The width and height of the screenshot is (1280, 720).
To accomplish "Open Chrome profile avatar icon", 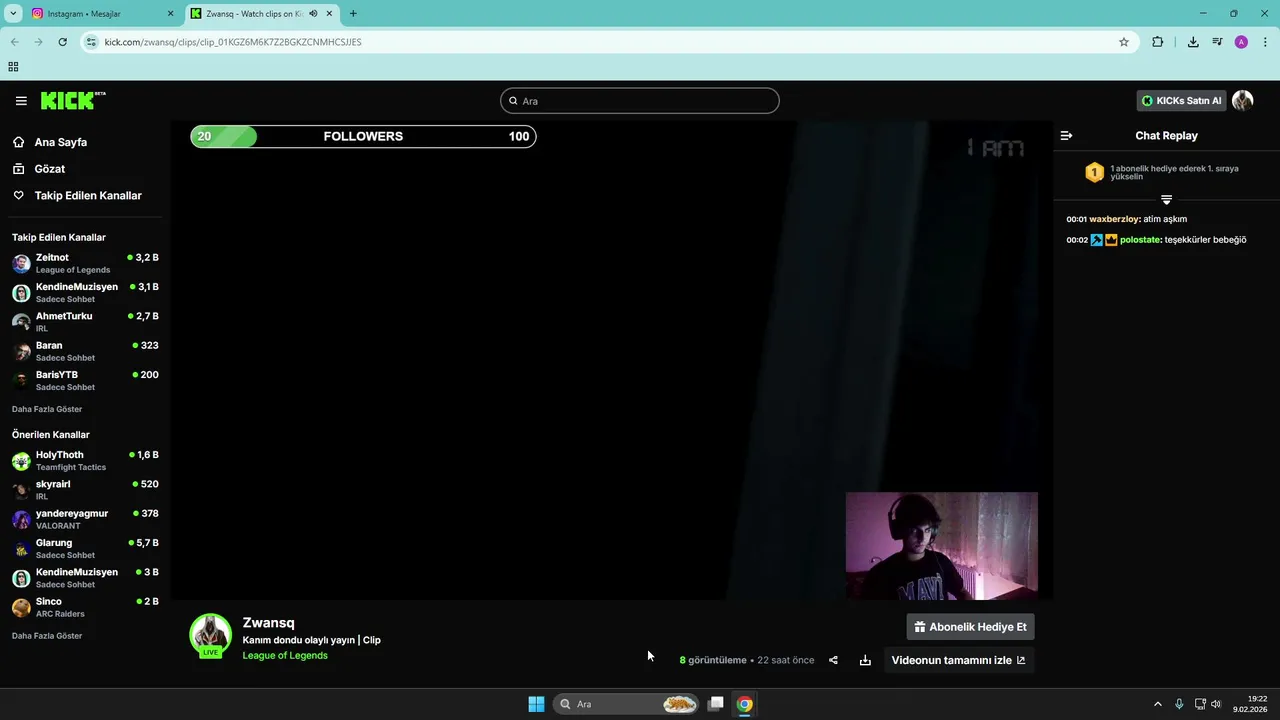I will tap(1241, 42).
